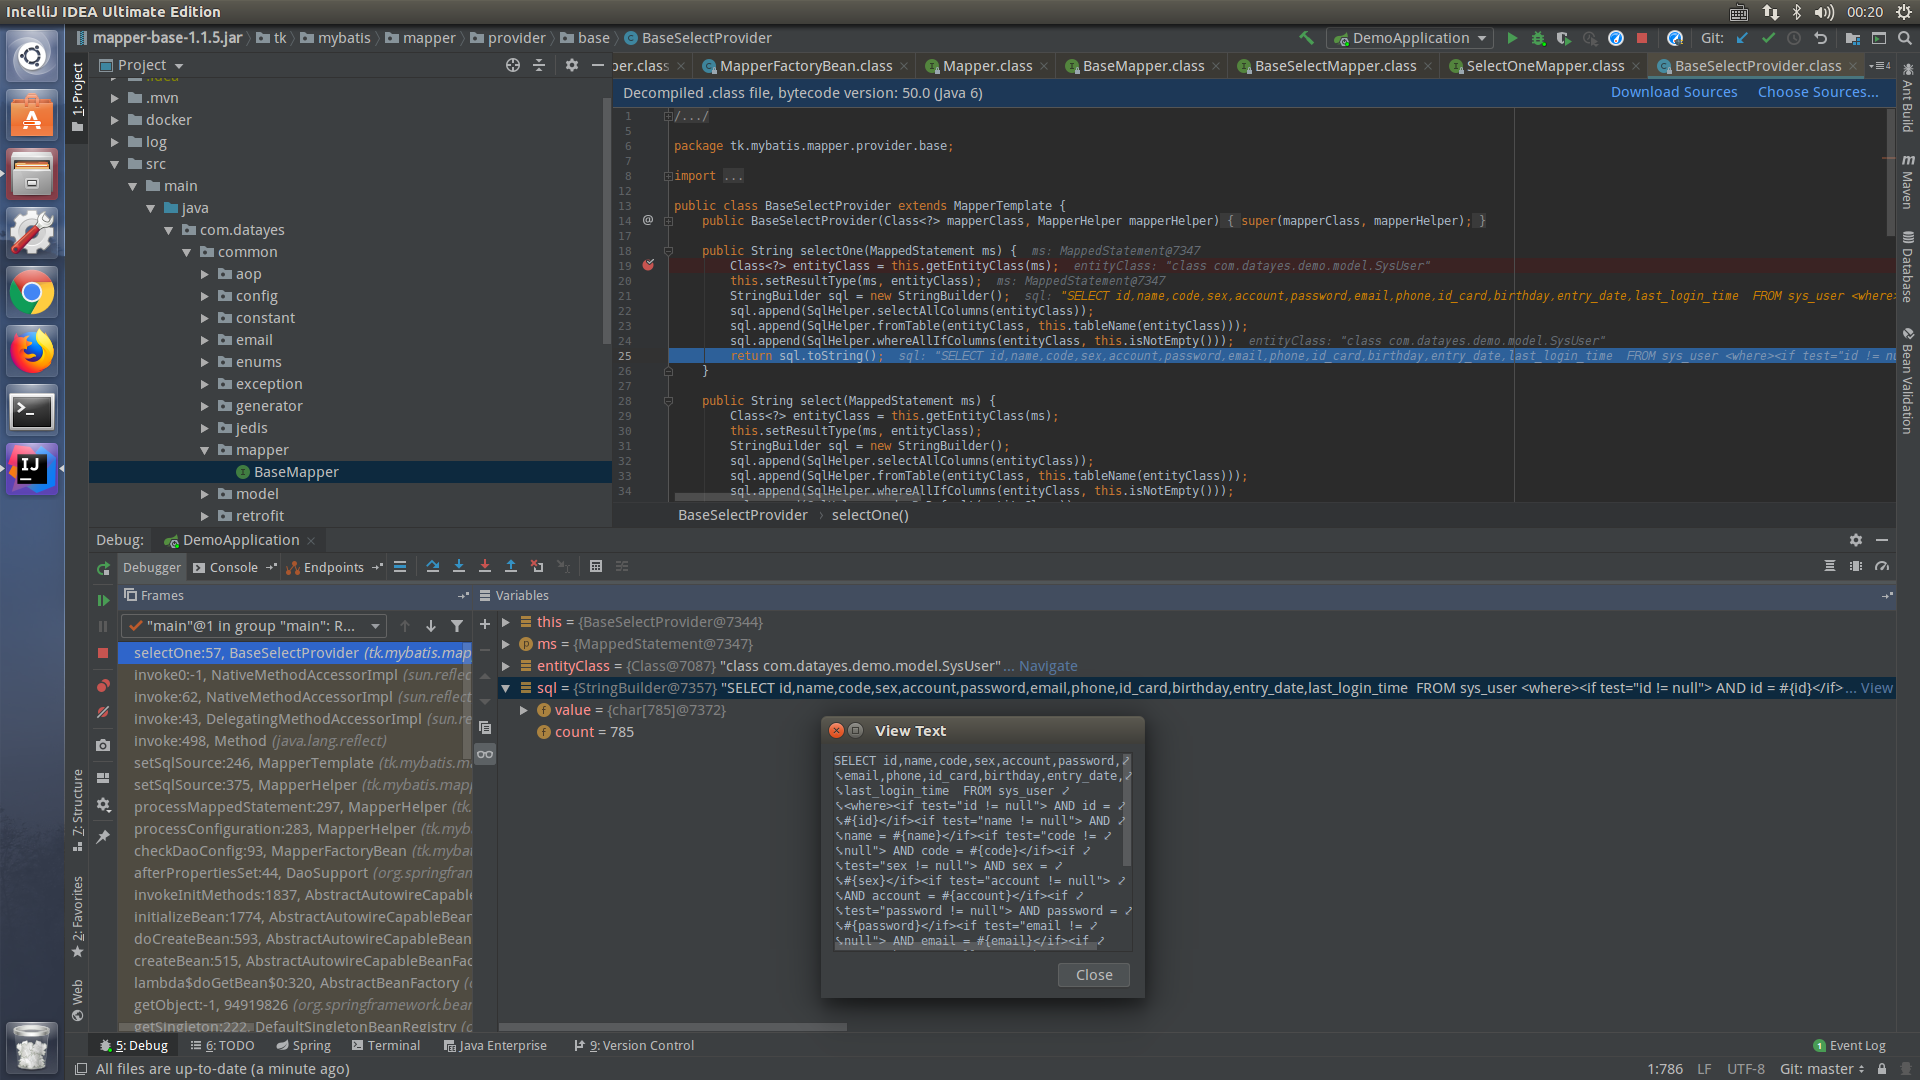Viewport: 1920px width, 1080px height.
Task: Open the Console tab in debug panel
Action: (x=233, y=567)
